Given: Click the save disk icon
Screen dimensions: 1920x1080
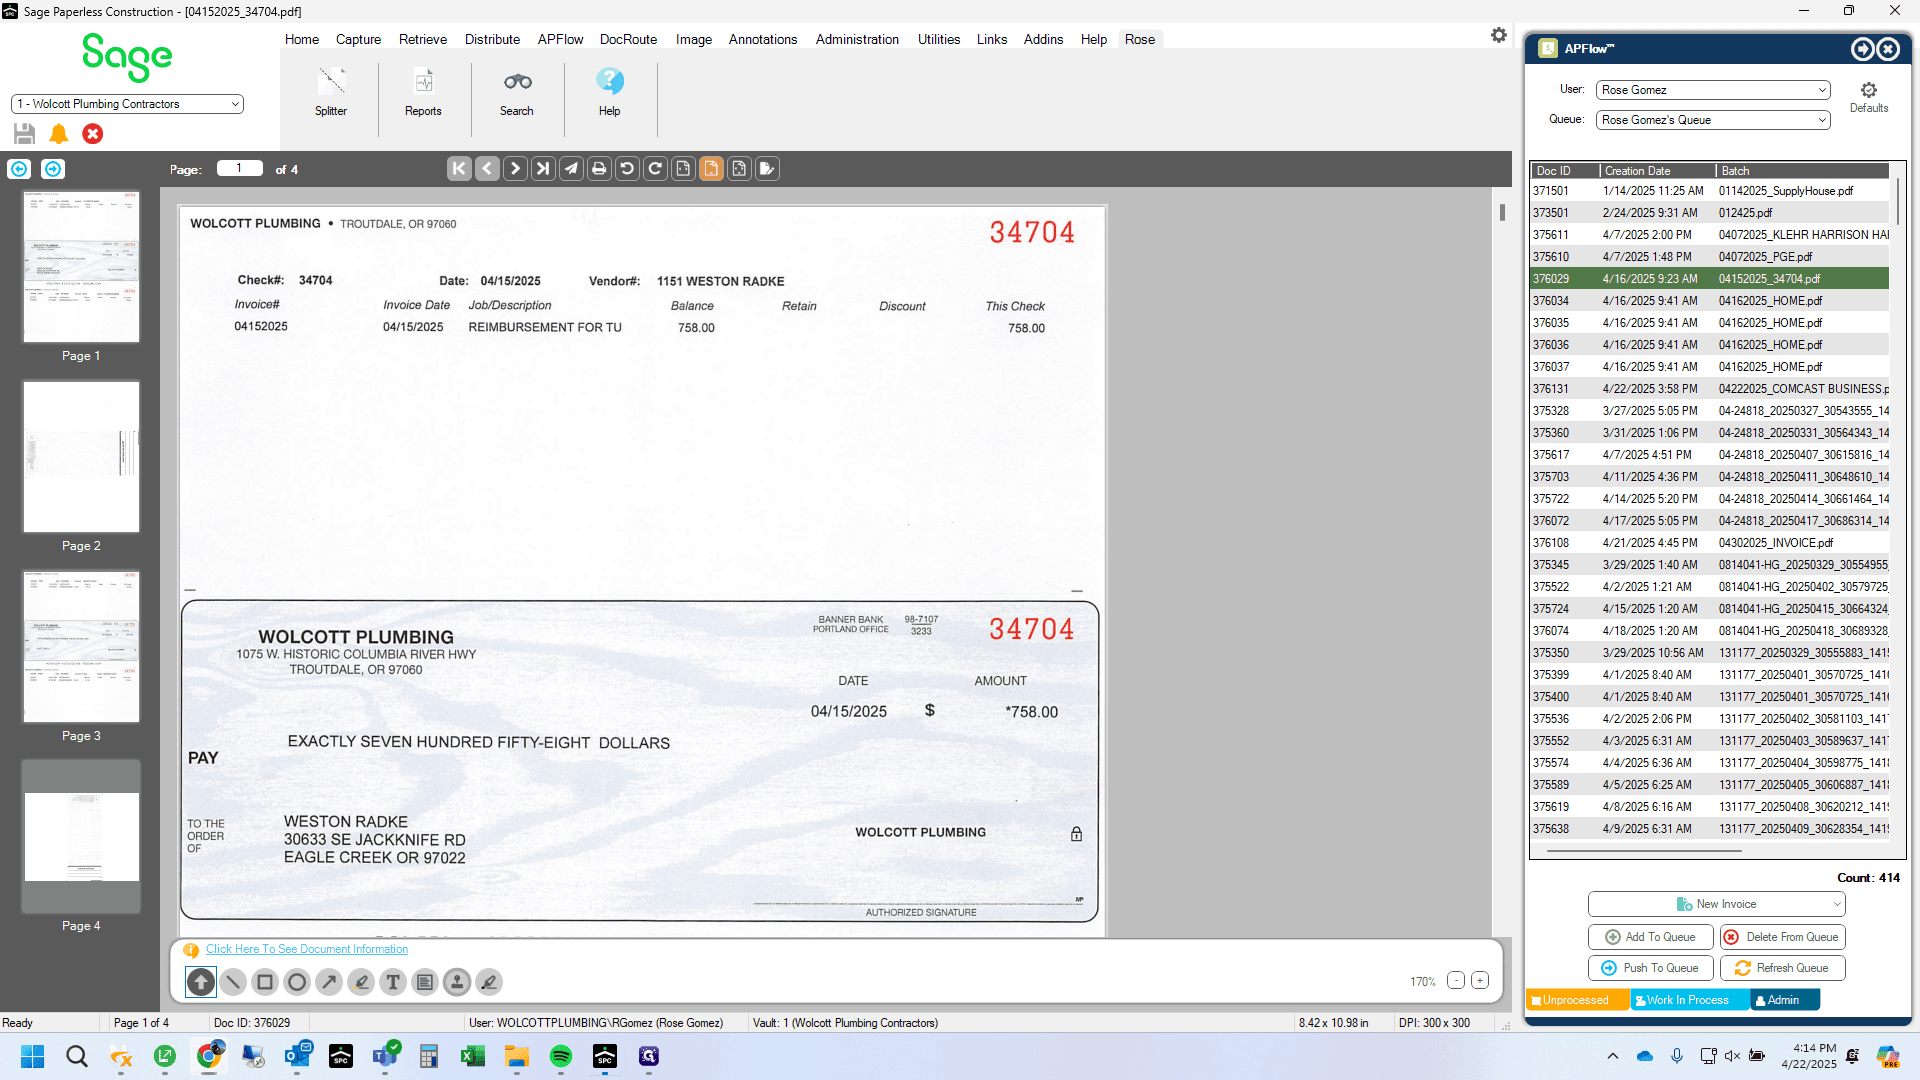Looking at the screenshot, I should (25, 133).
